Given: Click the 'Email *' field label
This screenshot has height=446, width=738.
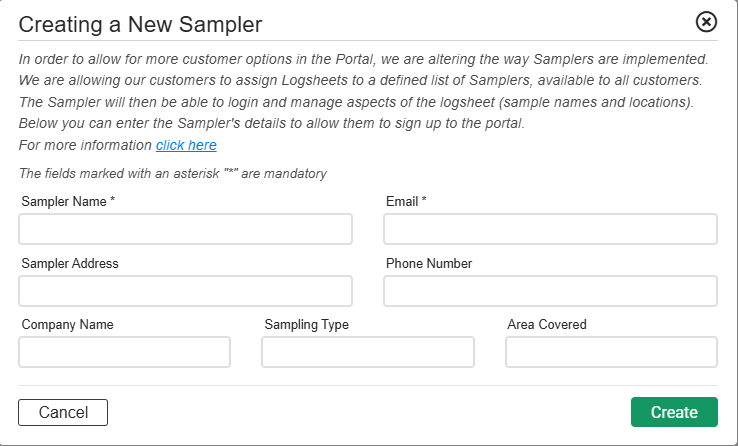Looking at the screenshot, I should coord(406,202).
